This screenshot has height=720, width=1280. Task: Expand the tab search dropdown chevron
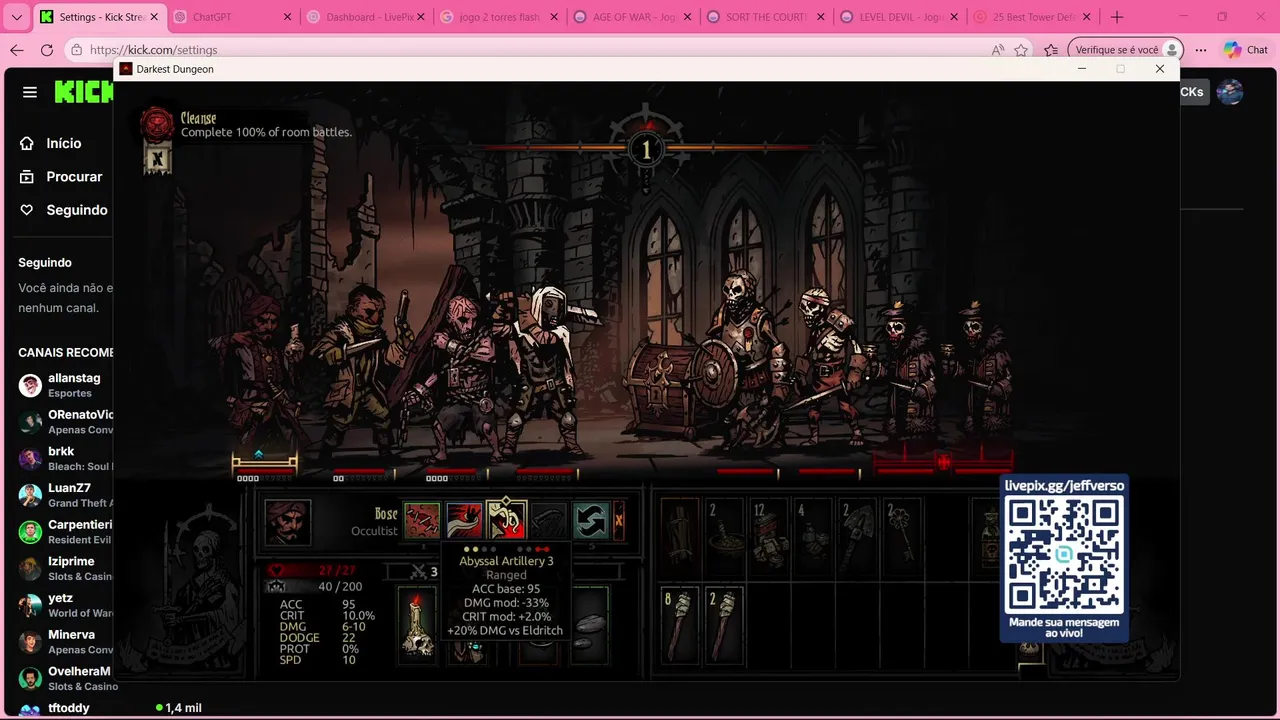16,17
